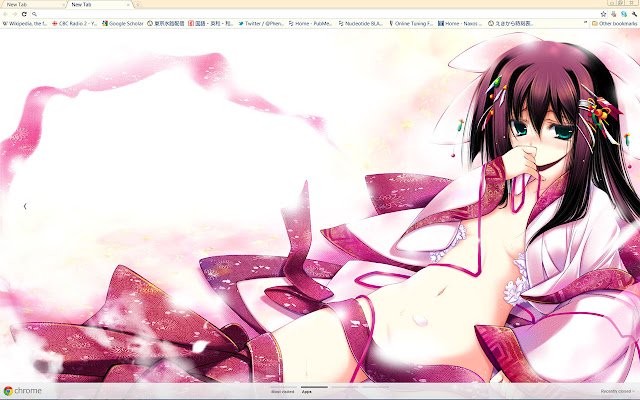
Task: Select the second New Tab tab
Action: (x=98, y=4)
